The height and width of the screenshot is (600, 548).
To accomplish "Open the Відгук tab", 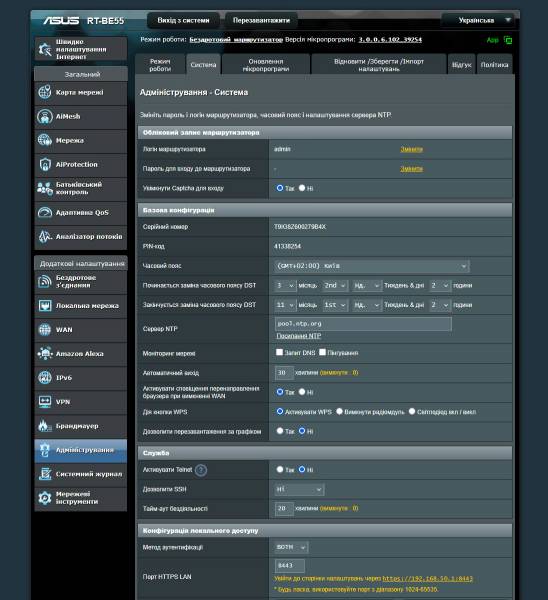I will 462,65.
